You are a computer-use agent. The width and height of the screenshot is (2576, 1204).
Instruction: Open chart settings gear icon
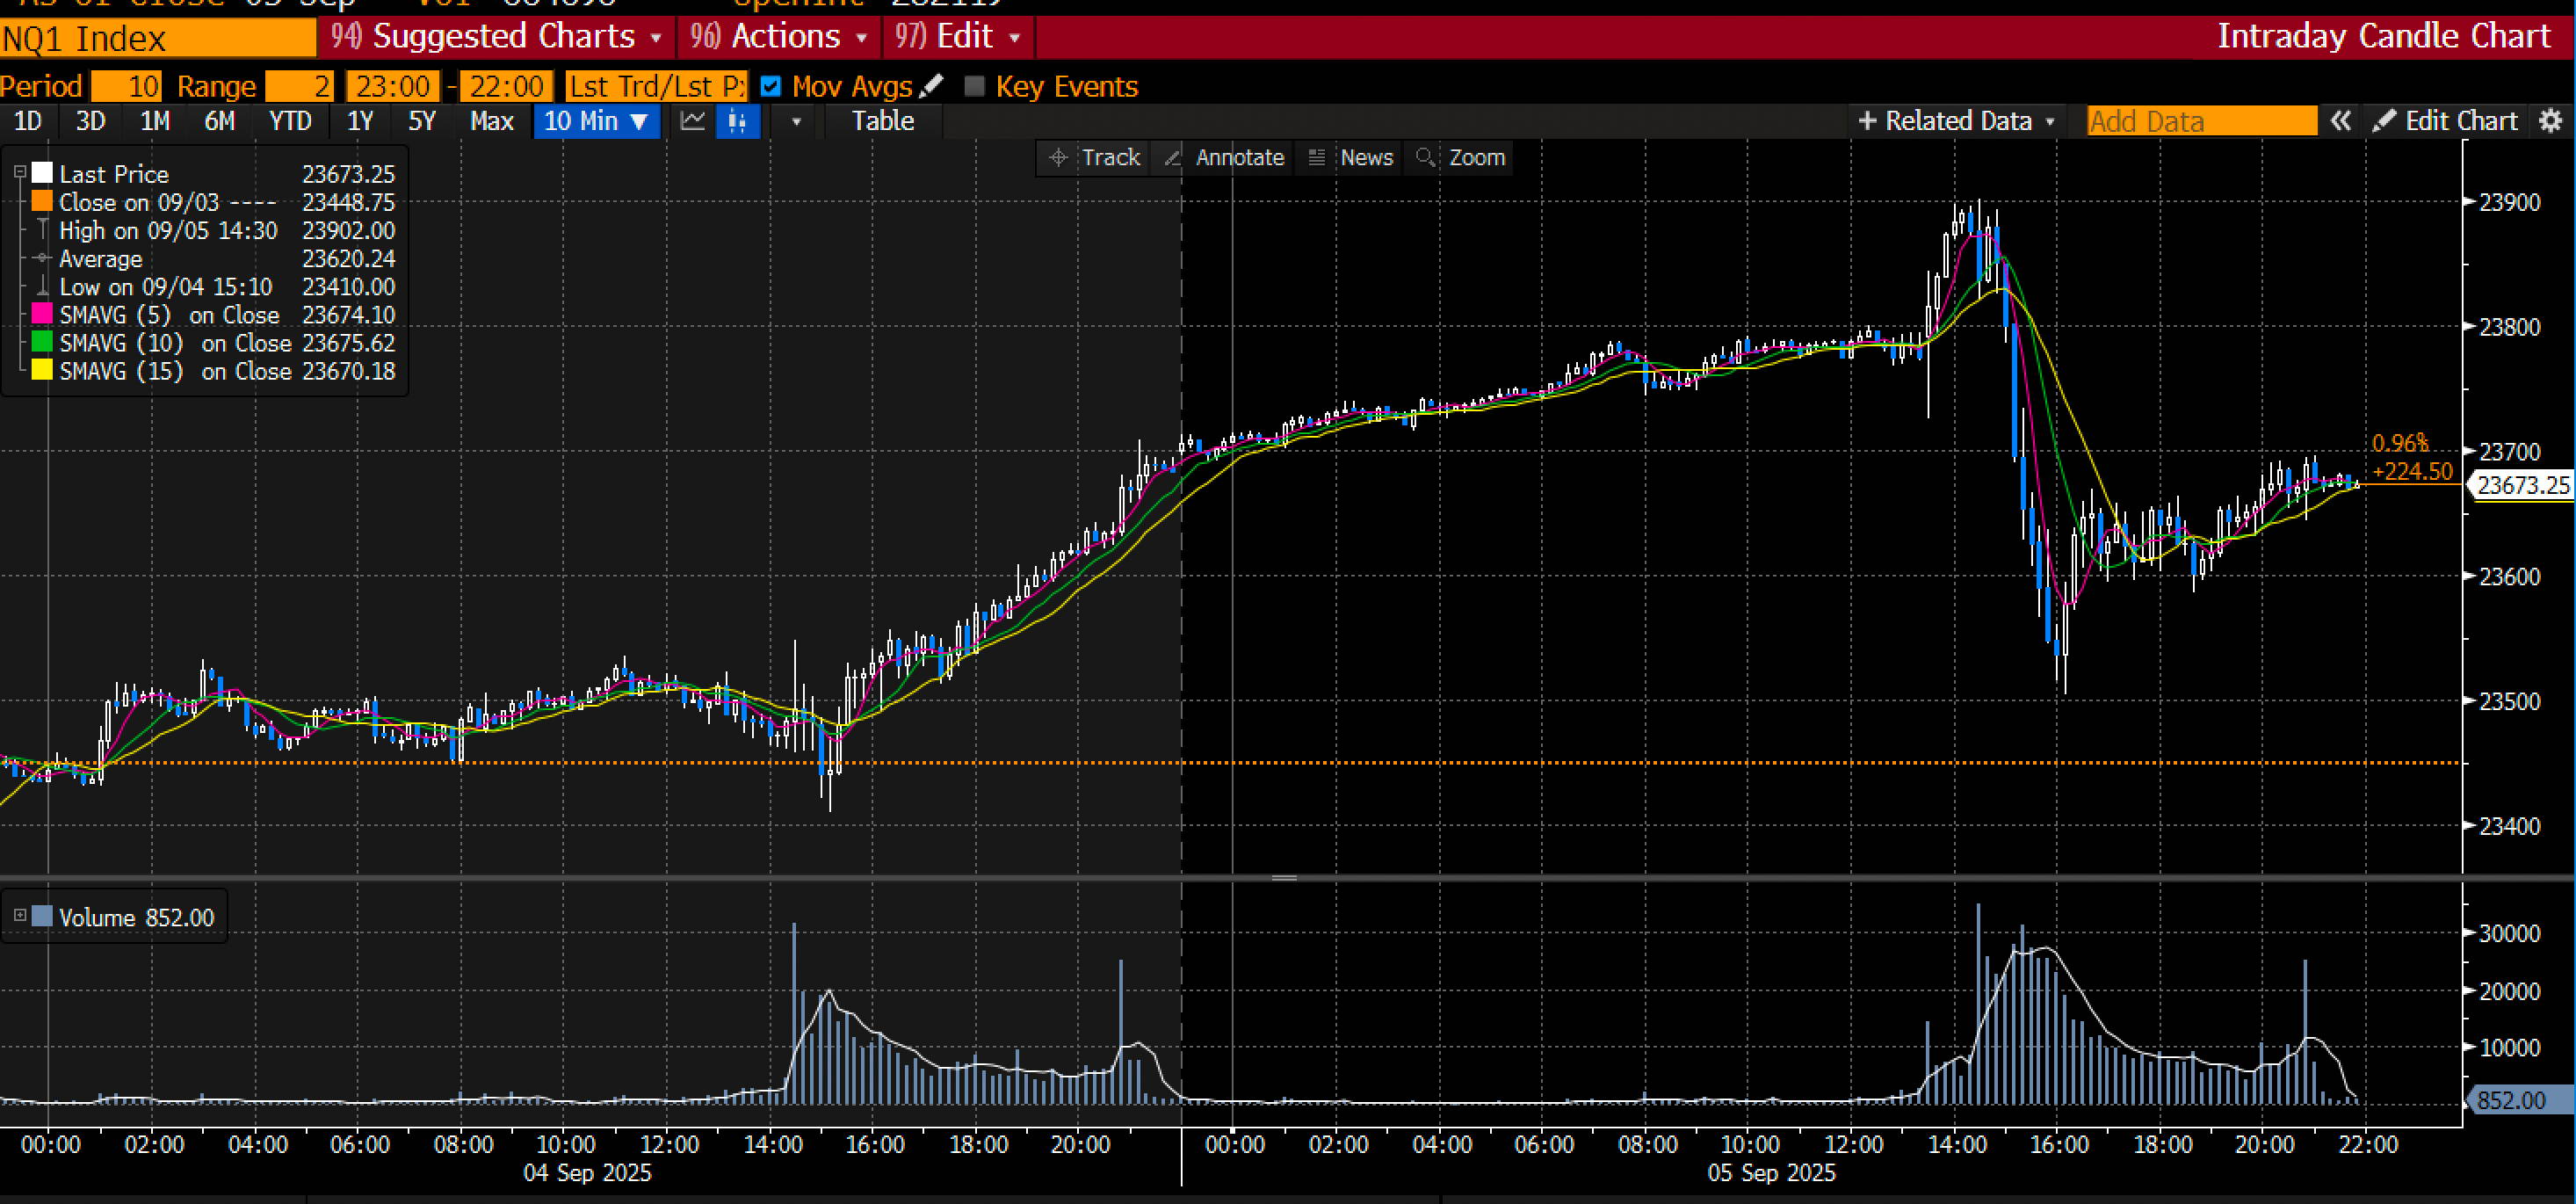point(2551,121)
